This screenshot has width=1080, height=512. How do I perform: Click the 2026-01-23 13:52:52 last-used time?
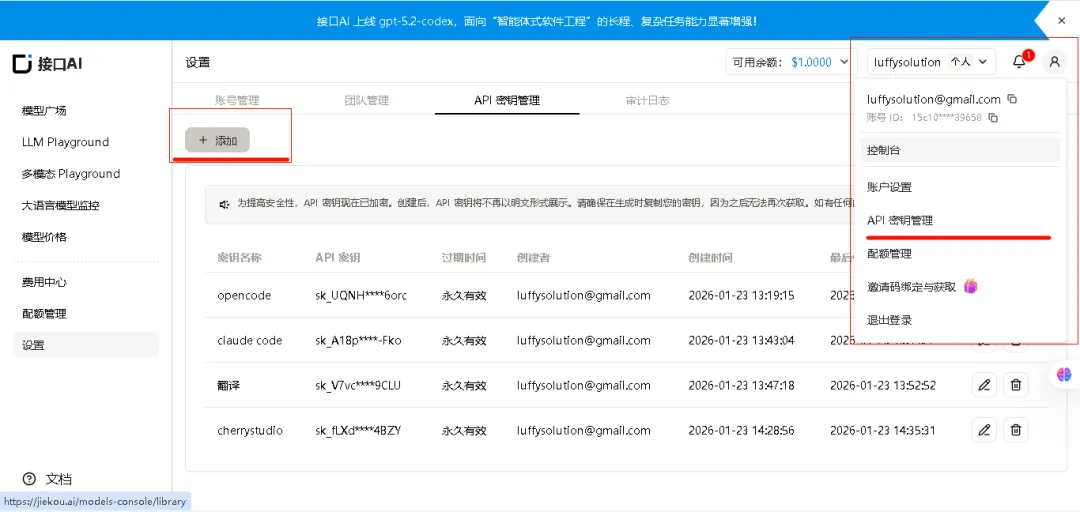[883, 385]
